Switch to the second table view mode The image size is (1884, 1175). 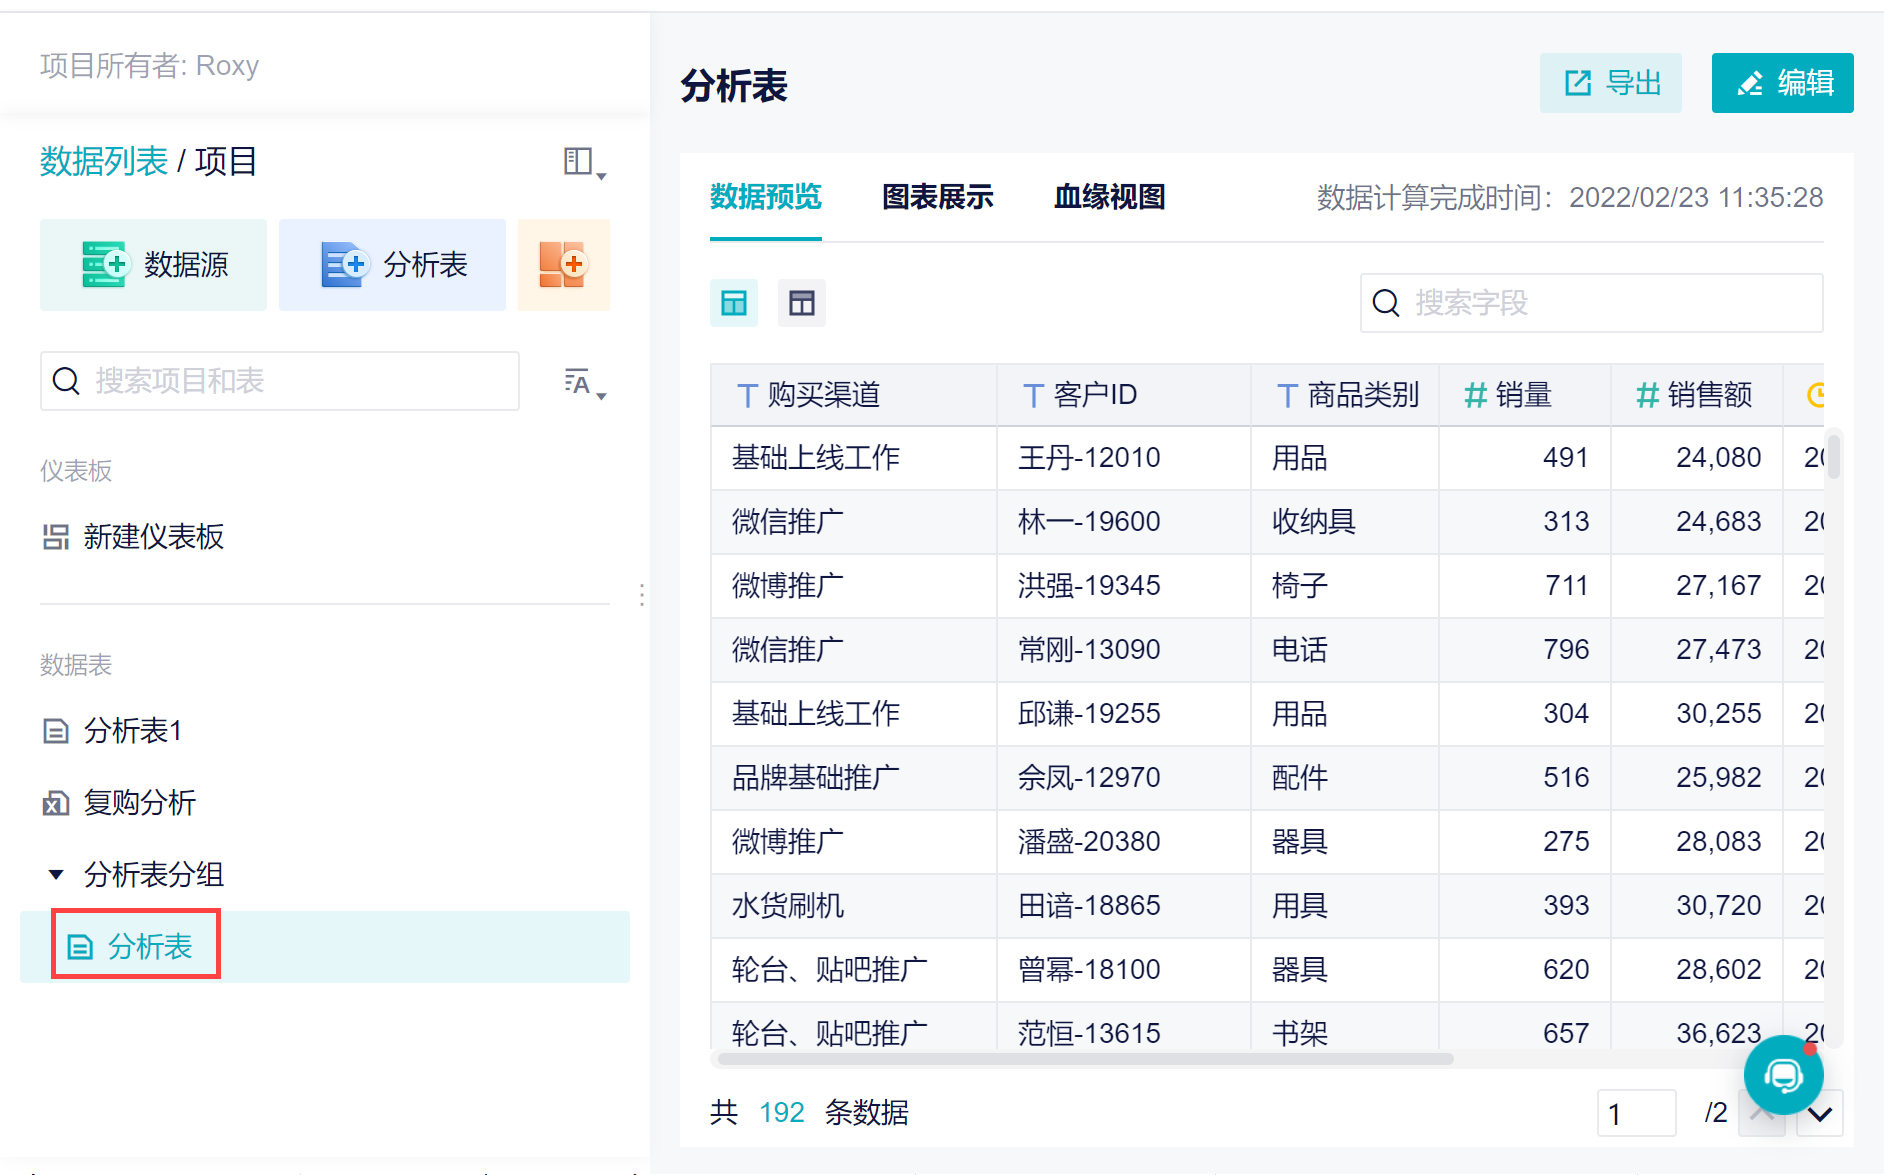point(802,303)
